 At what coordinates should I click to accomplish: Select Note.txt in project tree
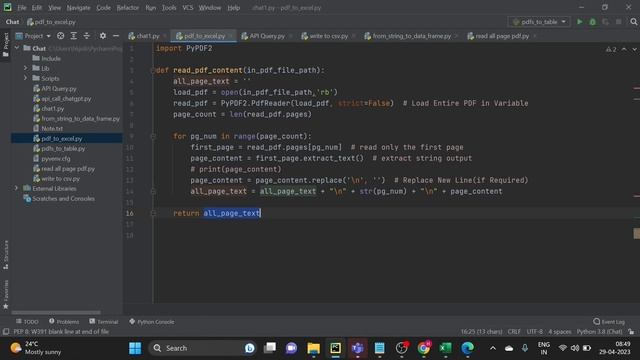pyautogui.click(x=48, y=129)
